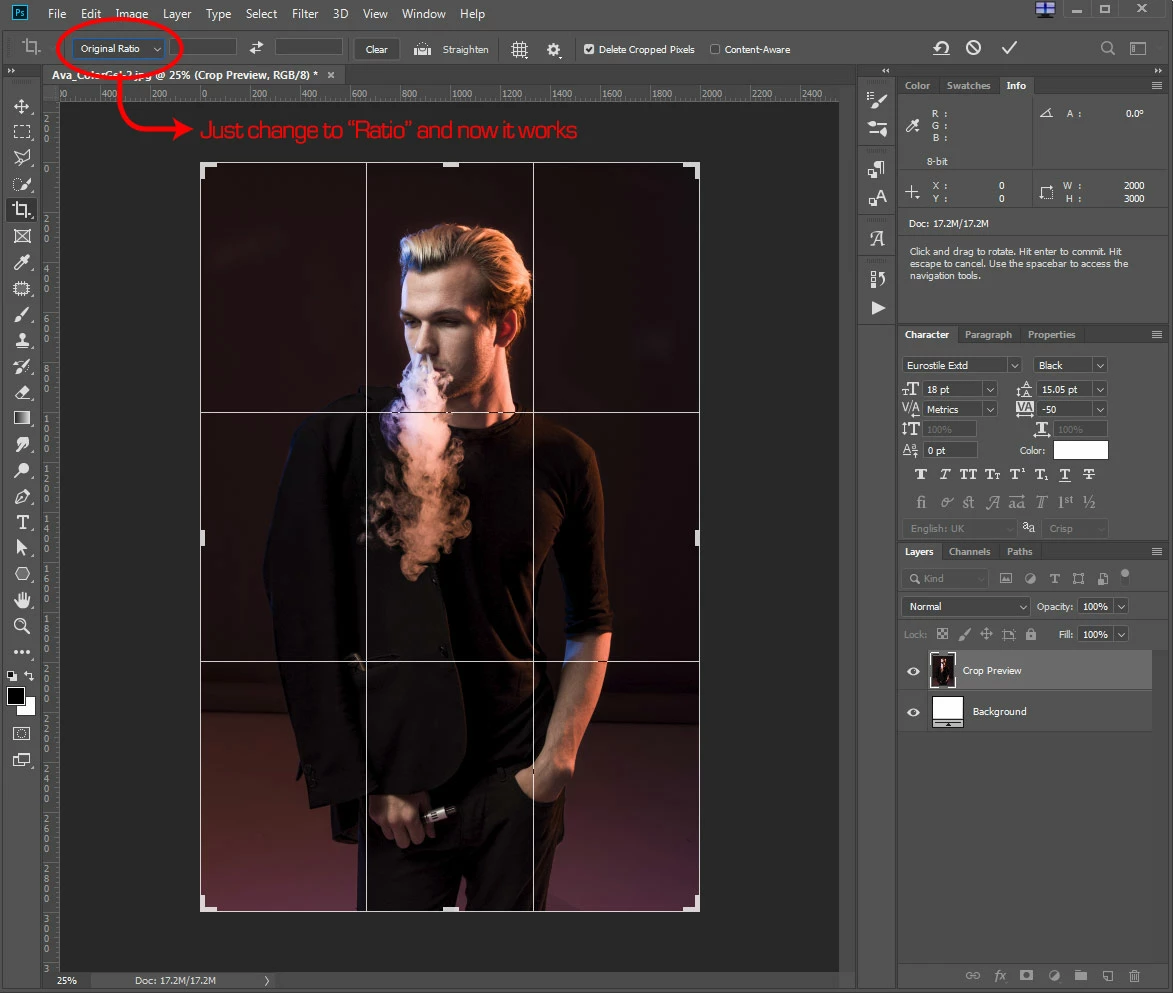Select the Dodge tool
1173x993 pixels.
click(x=22, y=470)
